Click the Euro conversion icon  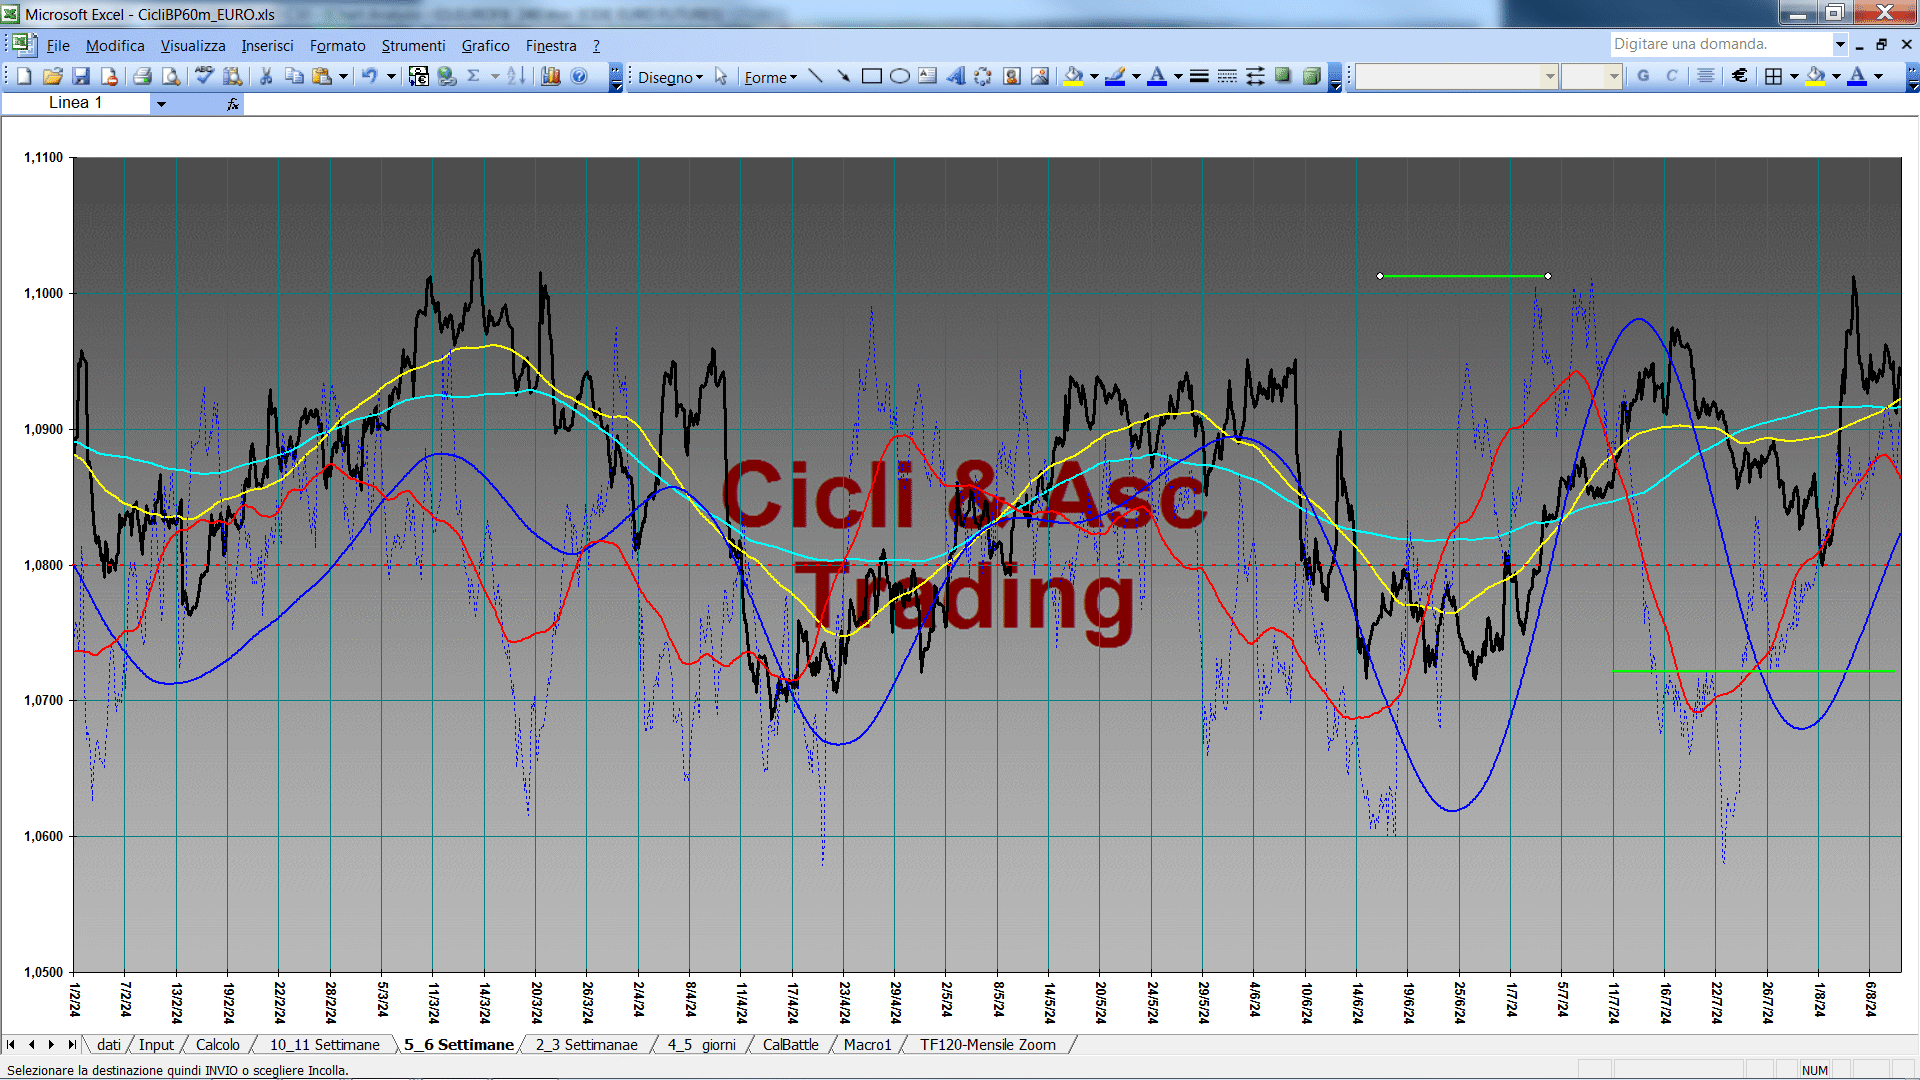[x=419, y=76]
